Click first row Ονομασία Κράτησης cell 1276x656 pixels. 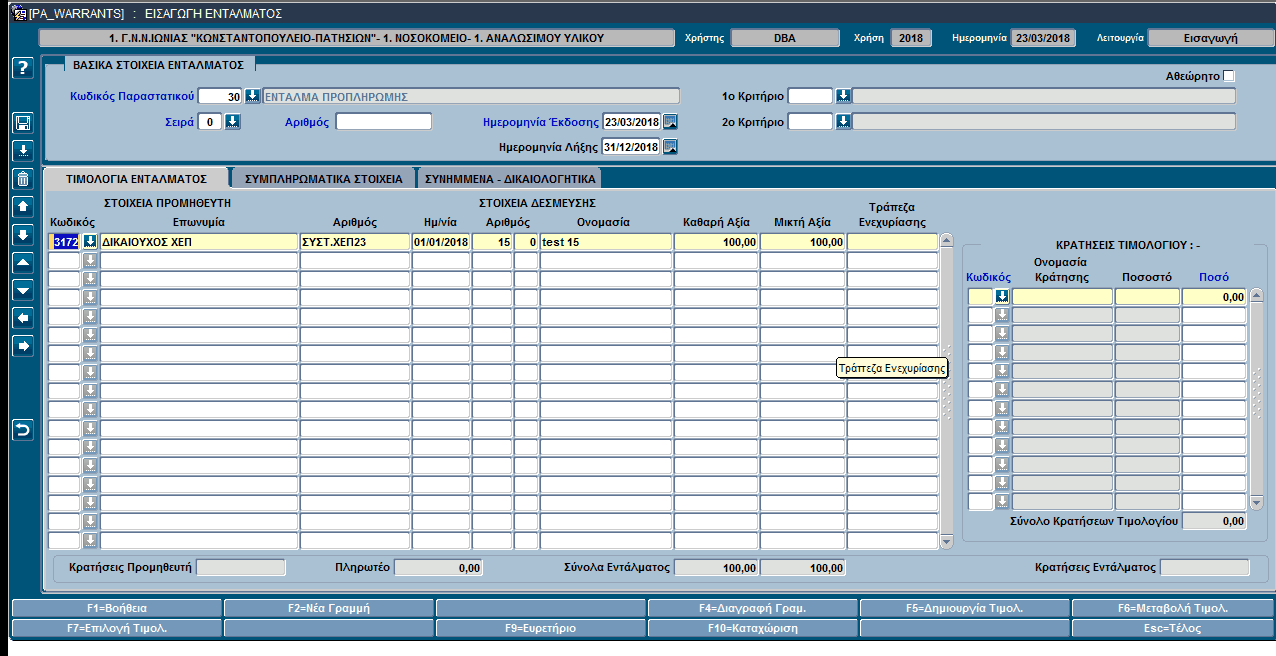click(1062, 297)
